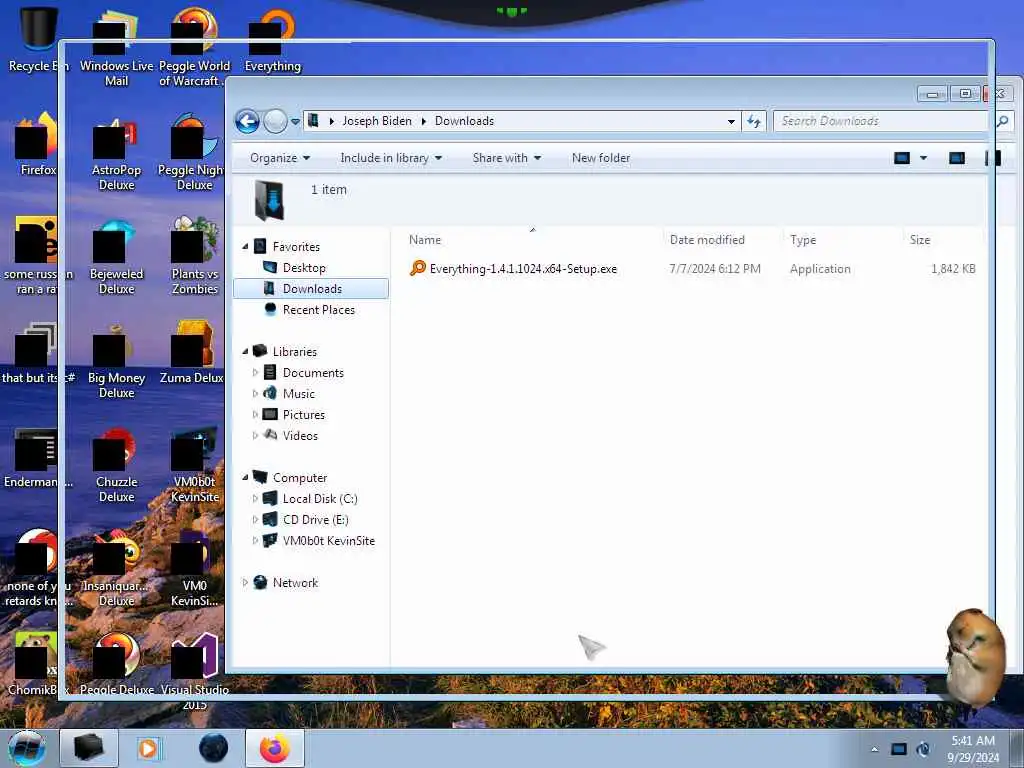Collapse the Libraries group
Screen dimensions: 1024x768
tap(246, 351)
